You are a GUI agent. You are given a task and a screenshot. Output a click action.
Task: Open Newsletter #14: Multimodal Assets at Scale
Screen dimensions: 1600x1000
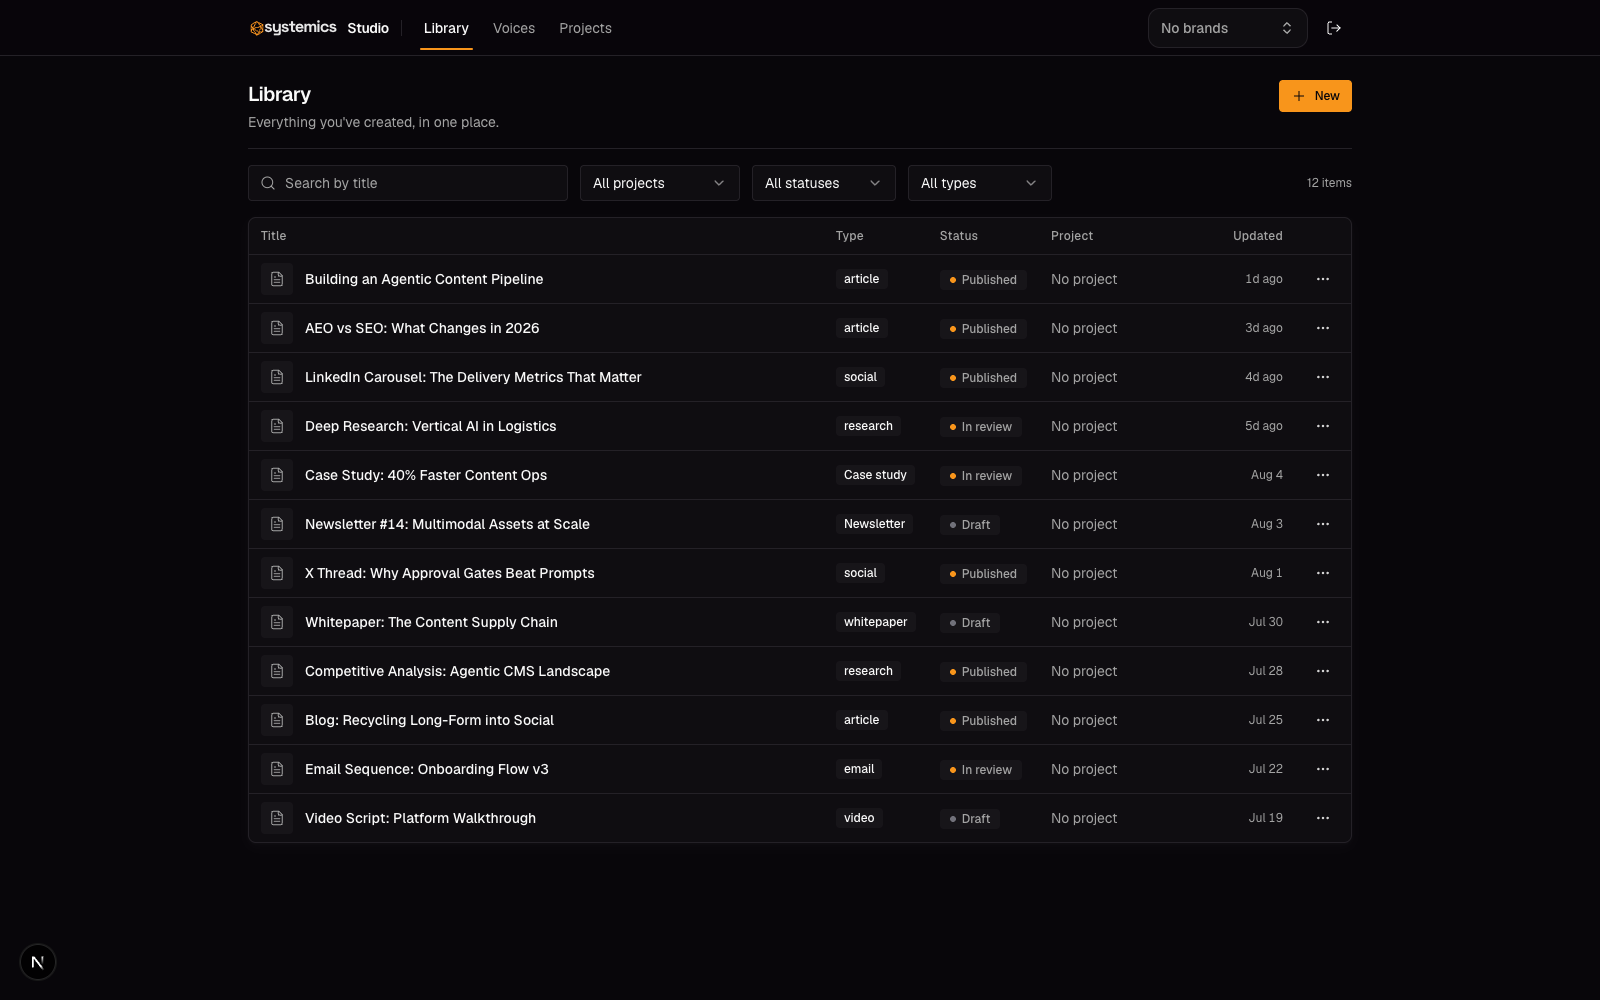click(447, 524)
